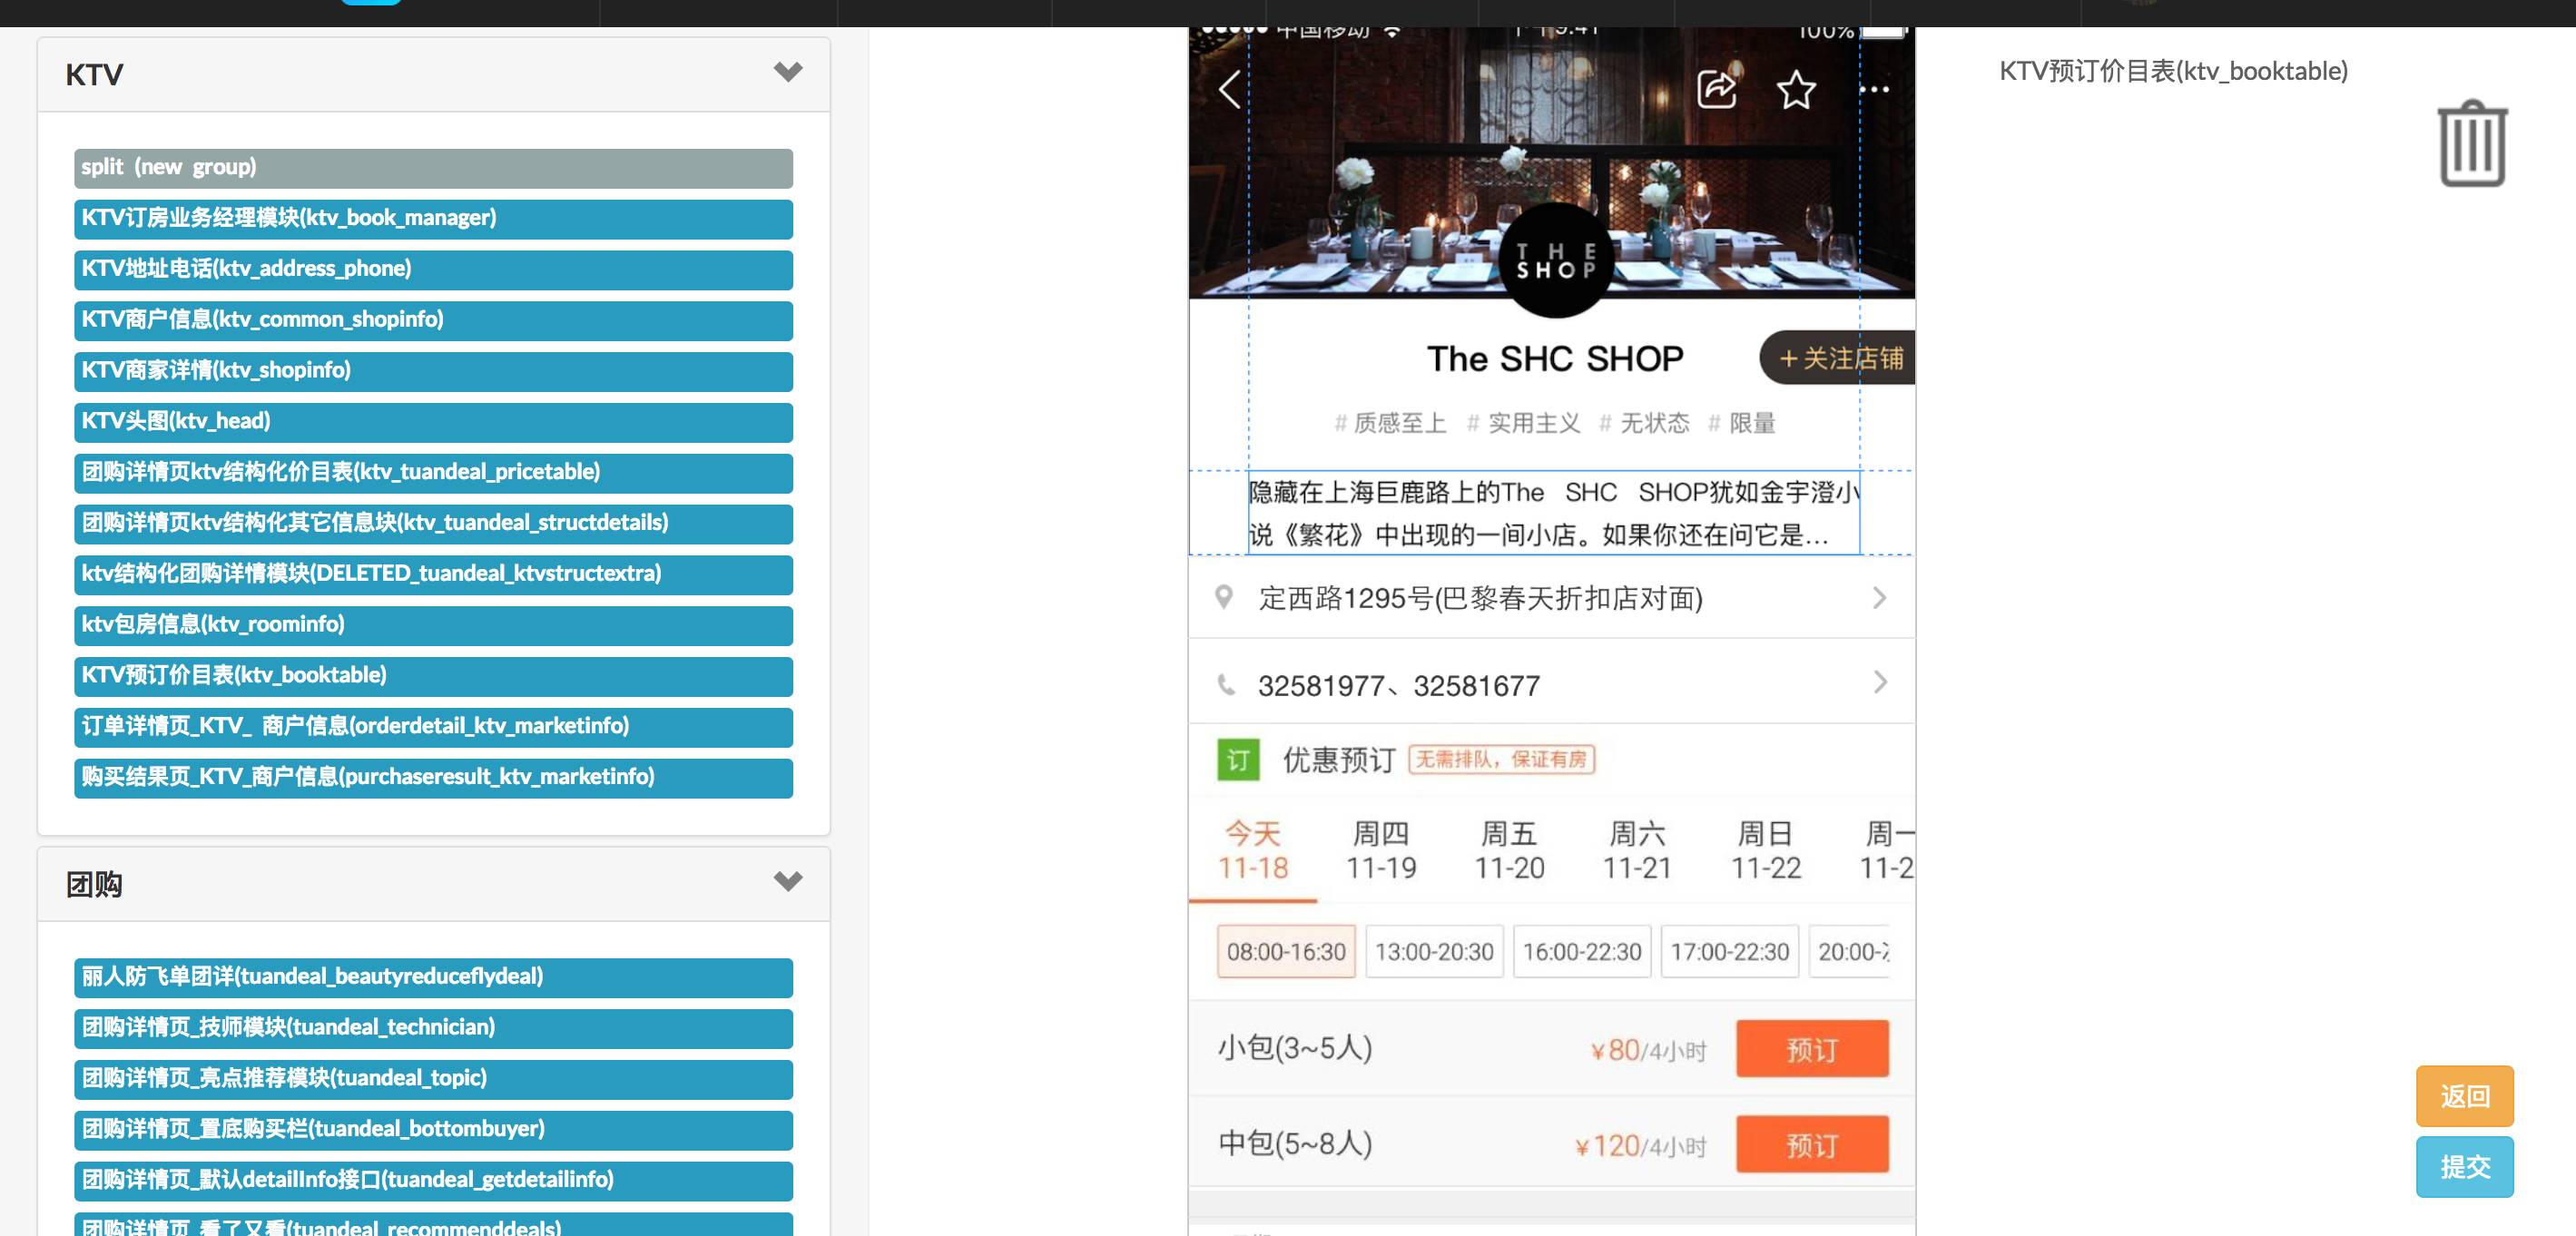Select purchaseresult_ktv_marketinfo module
The image size is (2576, 1236).
pos(433,778)
